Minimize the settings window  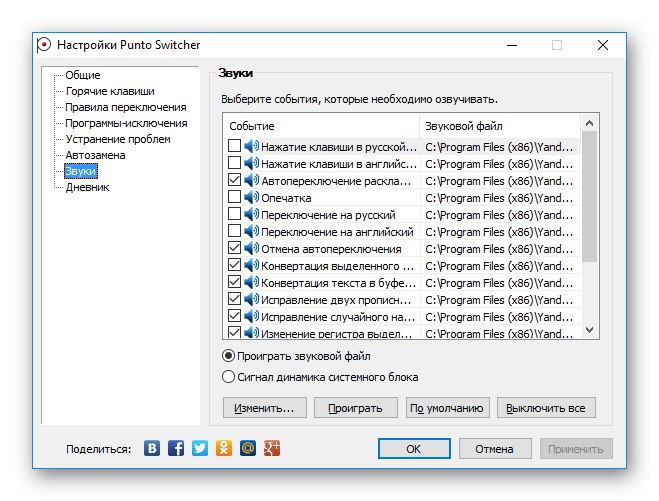pos(512,45)
